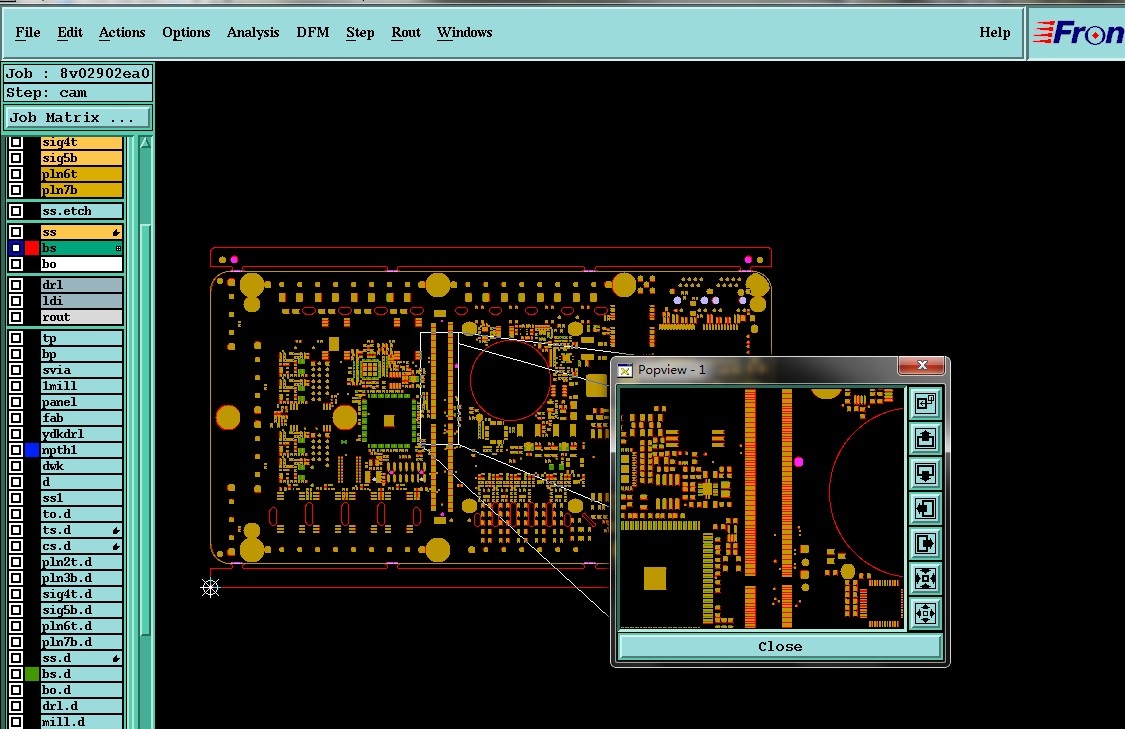Toggle the npth1 layer checkbox

(16, 450)
